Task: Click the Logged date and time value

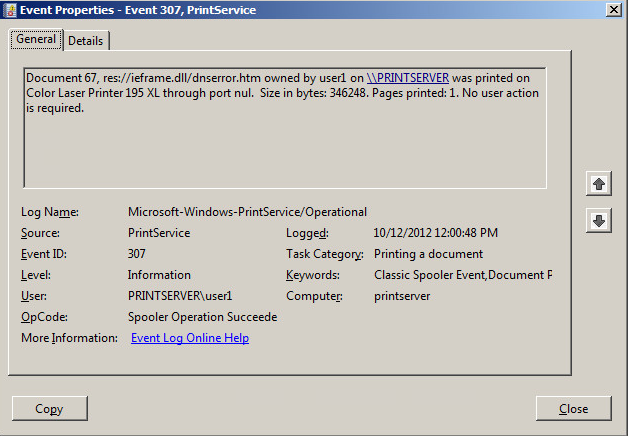Action: 435,233
